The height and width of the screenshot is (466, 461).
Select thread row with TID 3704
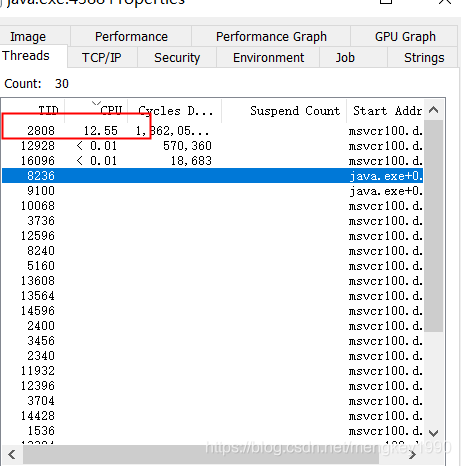[213, 401]
